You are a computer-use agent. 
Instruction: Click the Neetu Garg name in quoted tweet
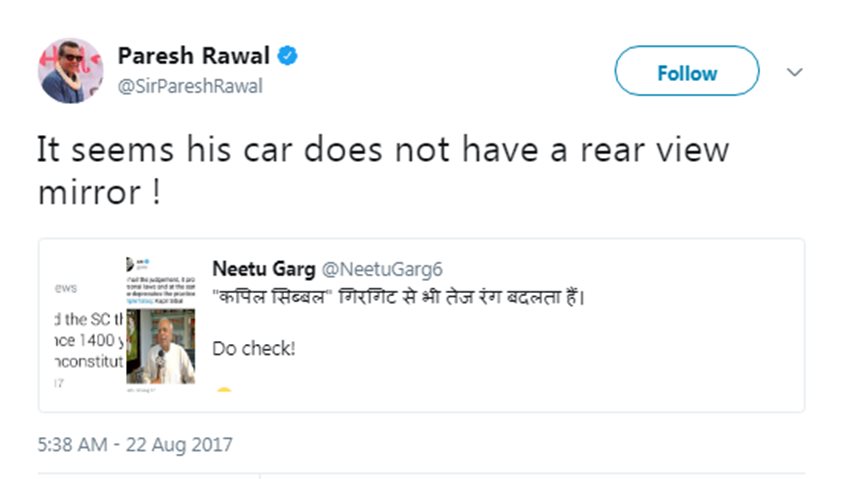[260, 268]
